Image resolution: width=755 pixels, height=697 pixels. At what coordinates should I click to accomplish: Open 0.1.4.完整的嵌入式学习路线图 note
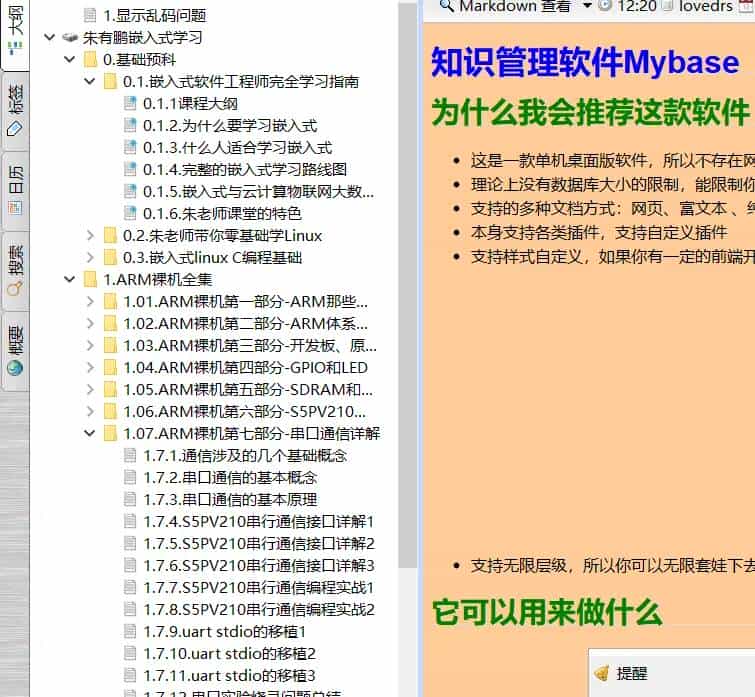tap(245, 169)
